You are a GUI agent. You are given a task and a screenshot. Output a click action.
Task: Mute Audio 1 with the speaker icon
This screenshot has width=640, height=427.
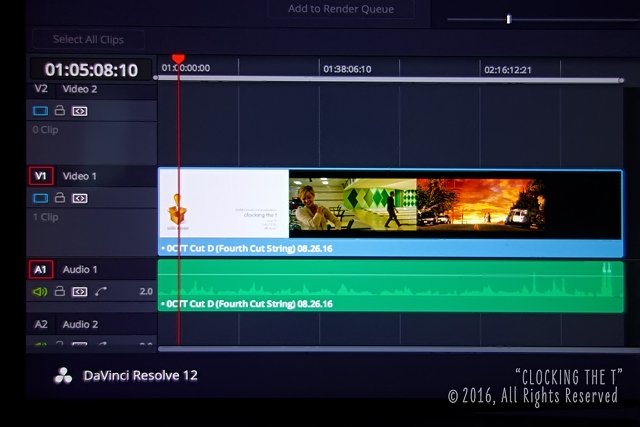tap(41, 292)
